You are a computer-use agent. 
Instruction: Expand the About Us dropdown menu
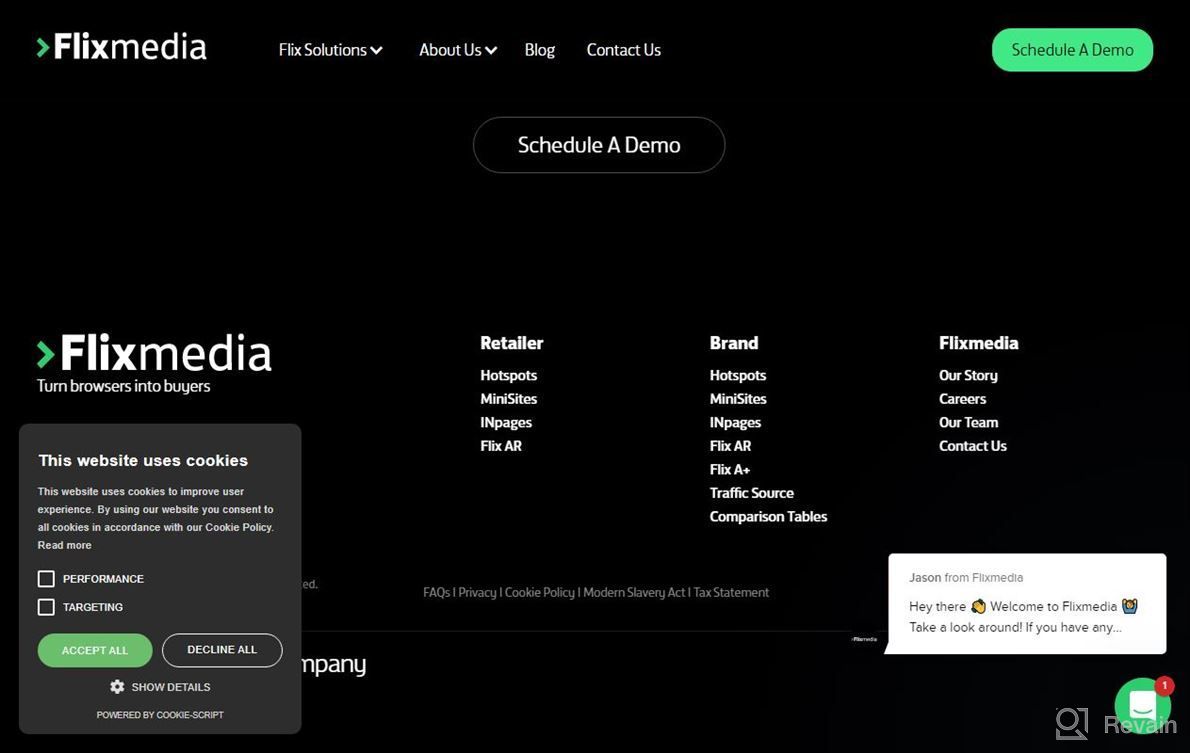pos(458,50)
